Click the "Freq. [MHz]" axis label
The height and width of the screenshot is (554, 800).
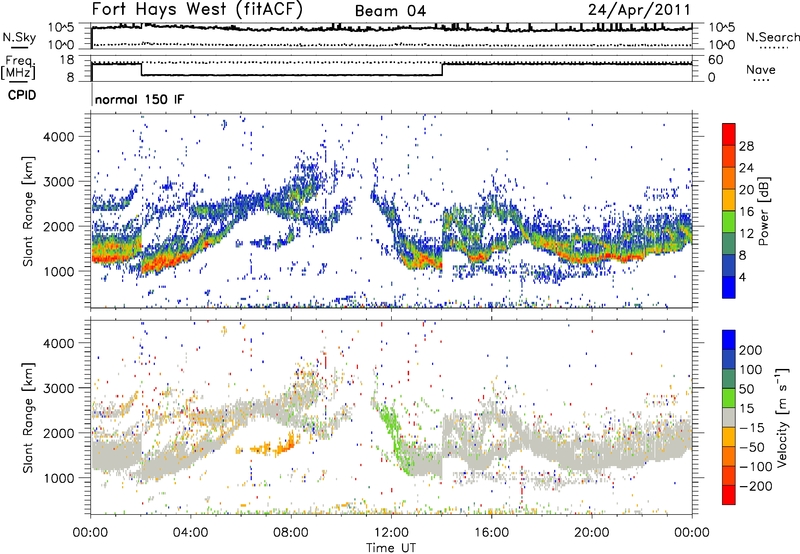point(18,68)
